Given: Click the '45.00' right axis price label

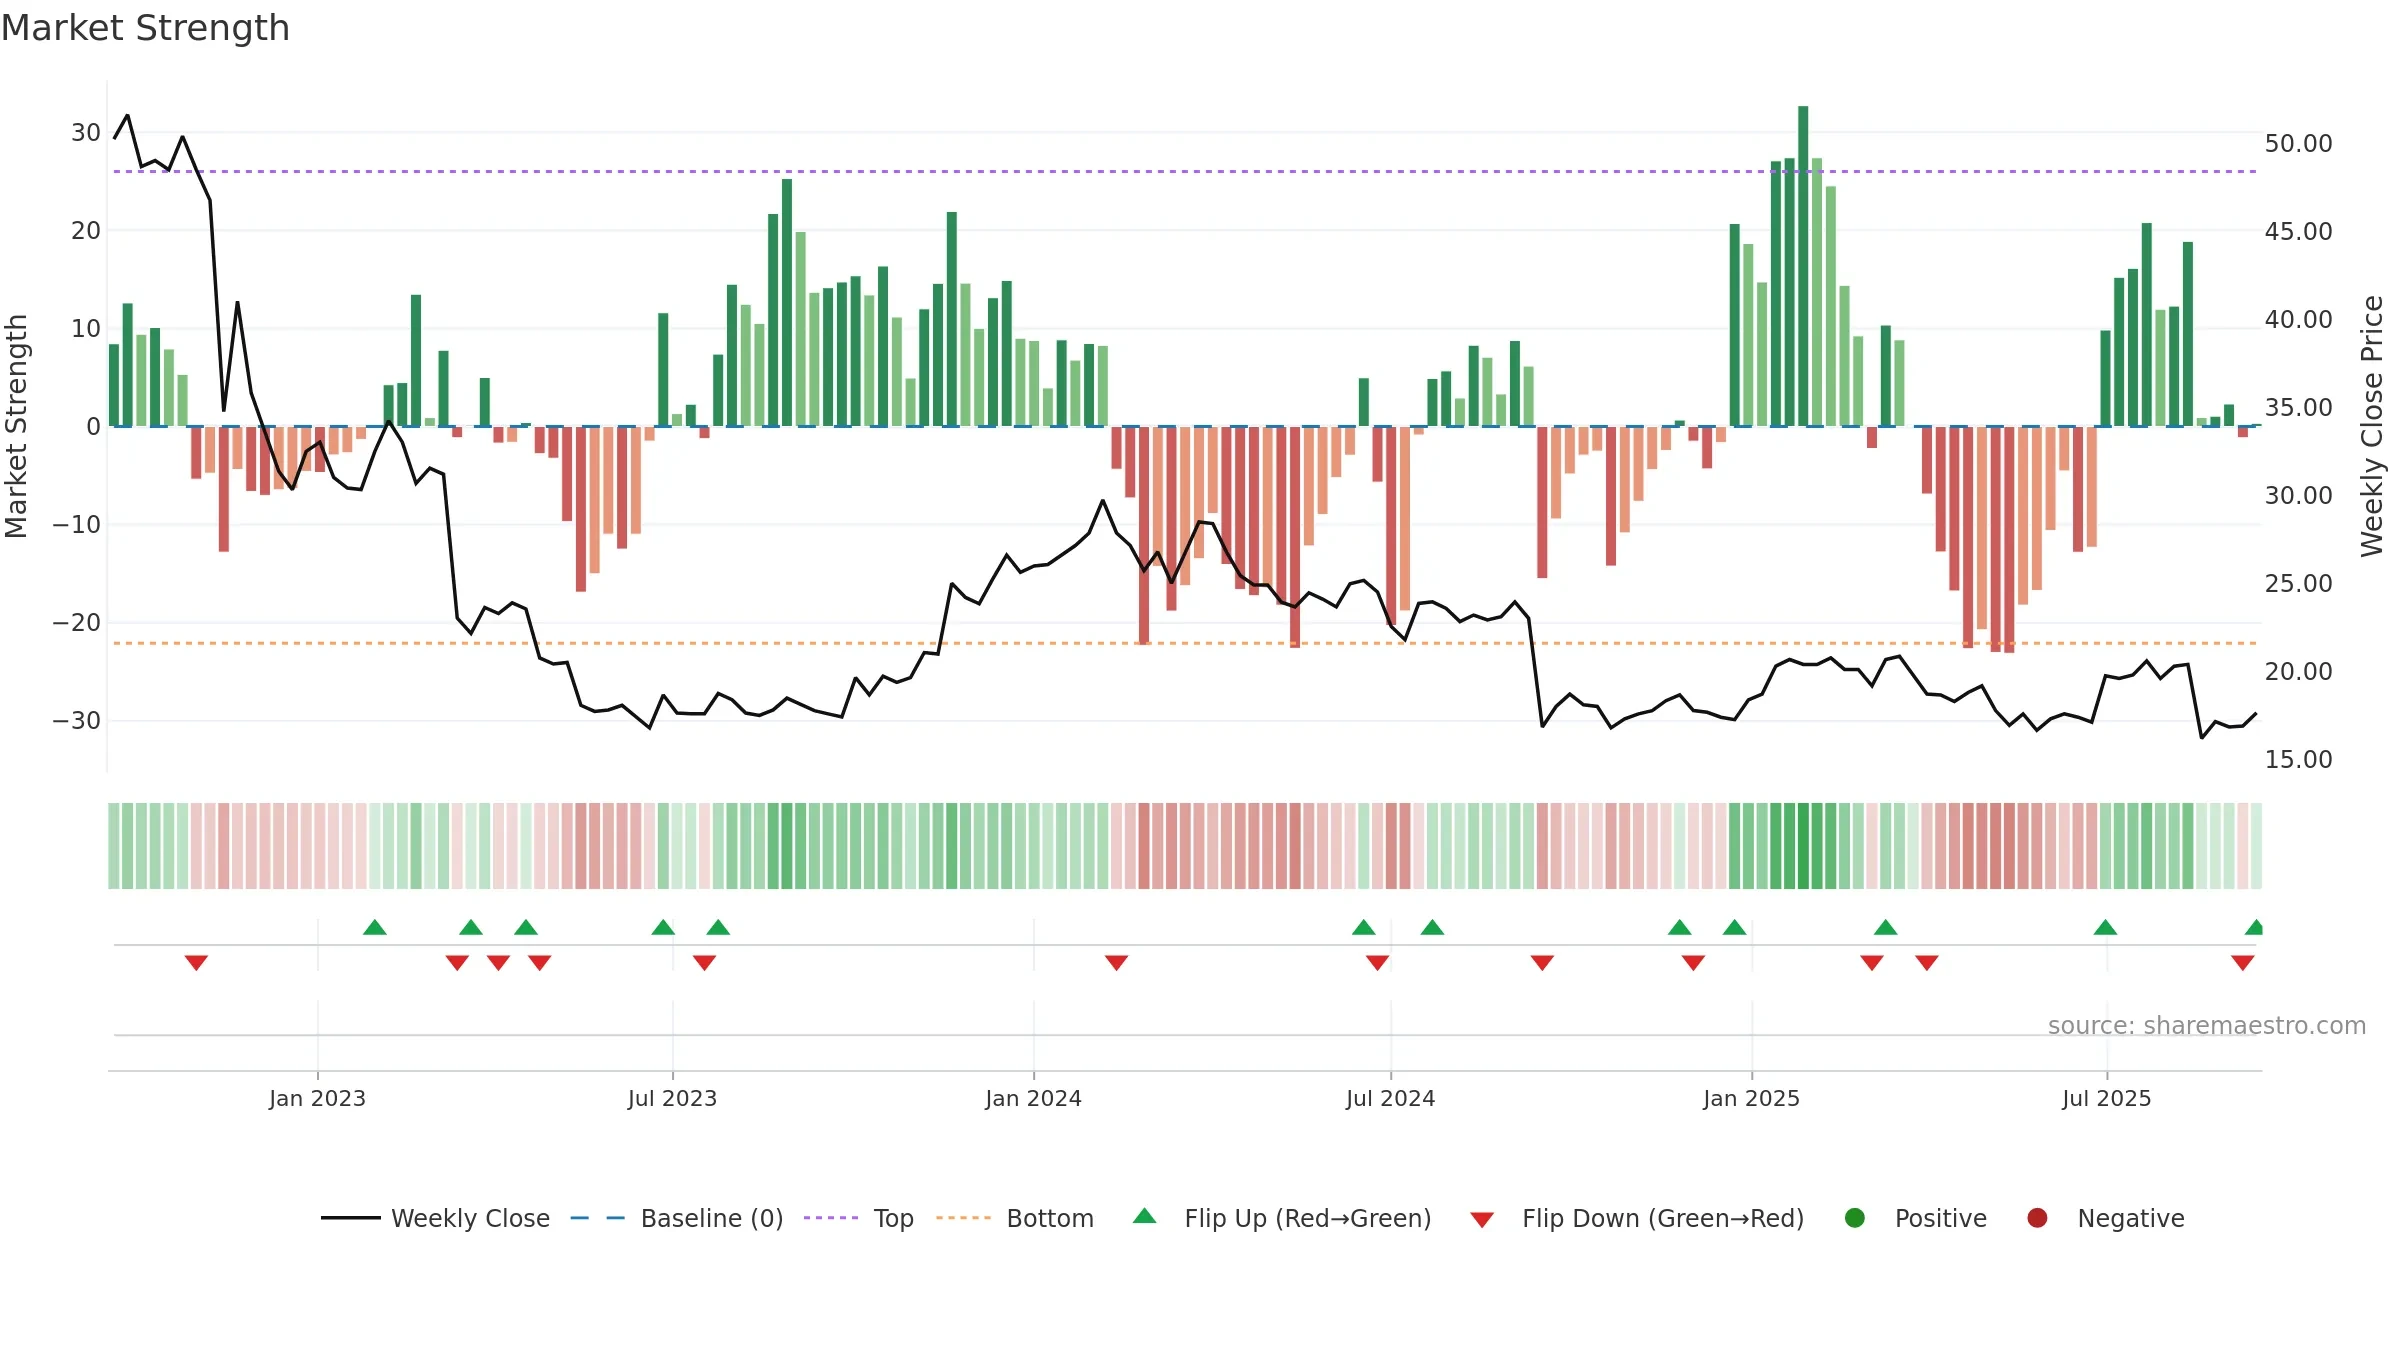Looking at the screenshot, I should [2298, 231].
